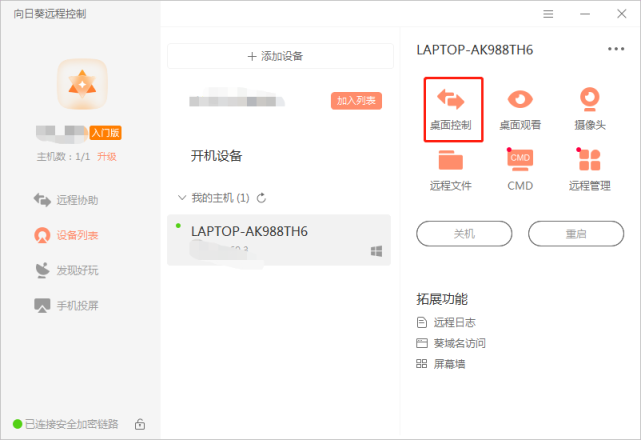Open 桌面控制 desktop control
Image resolution: width=641 pixels, height=440 pixels.
click(450, 109)
